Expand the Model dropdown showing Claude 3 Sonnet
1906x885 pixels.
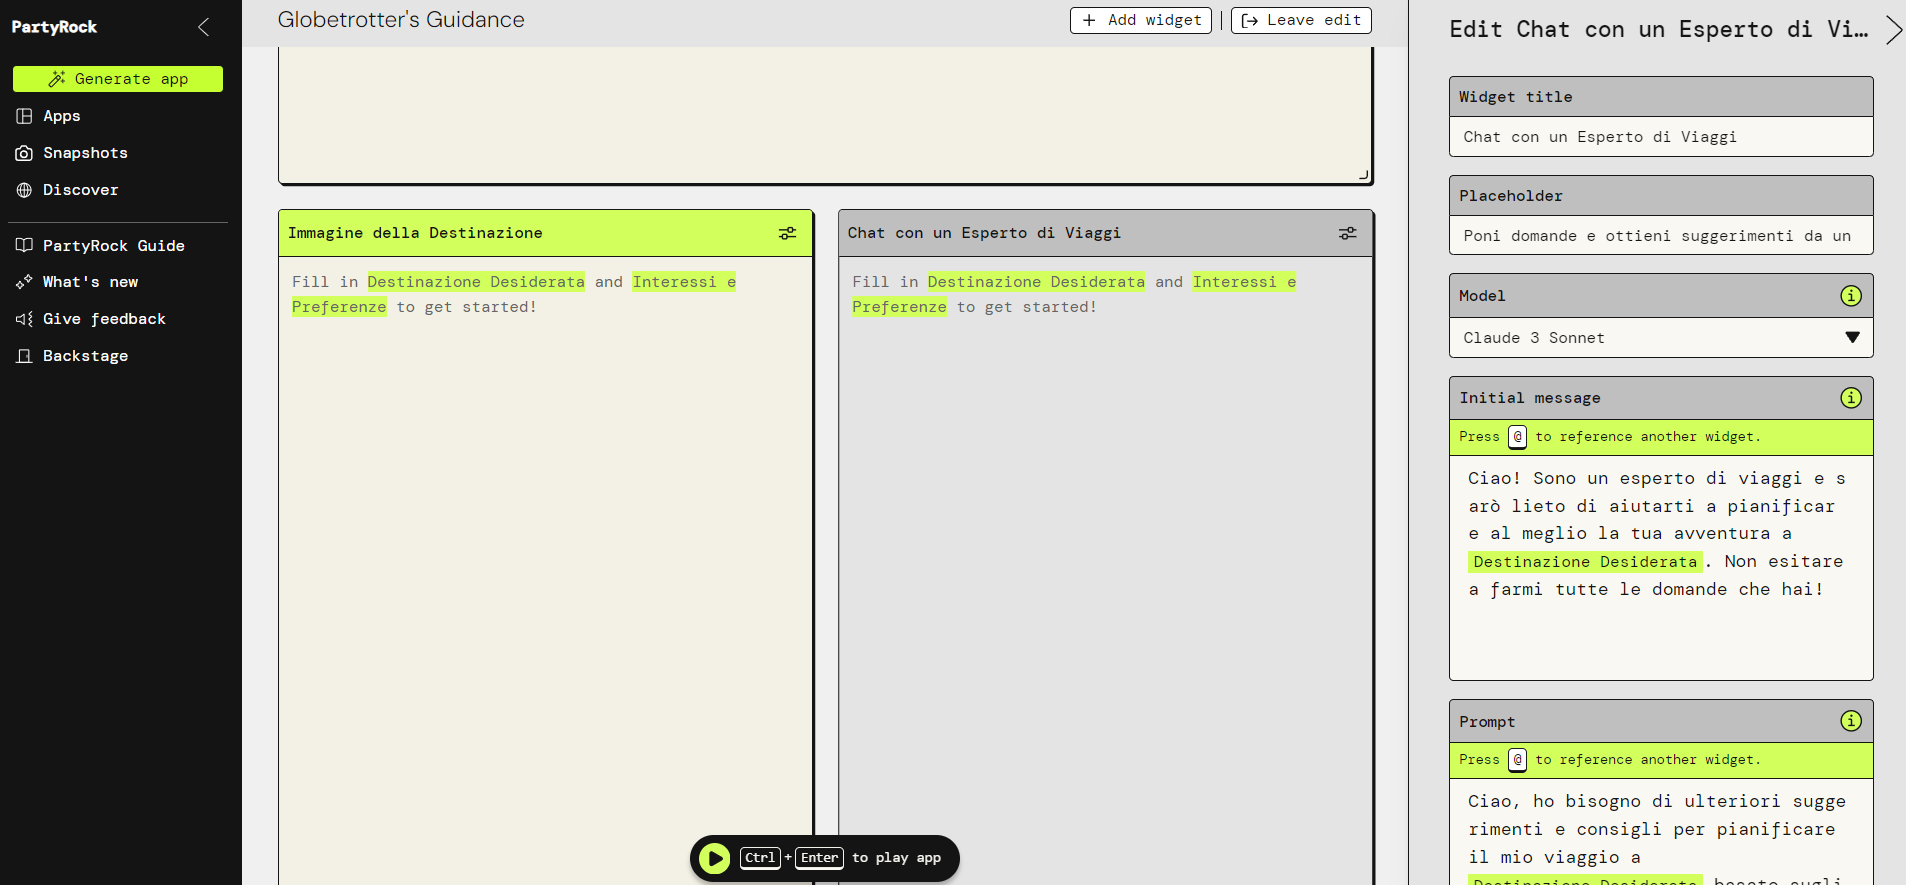(1660, 338)
